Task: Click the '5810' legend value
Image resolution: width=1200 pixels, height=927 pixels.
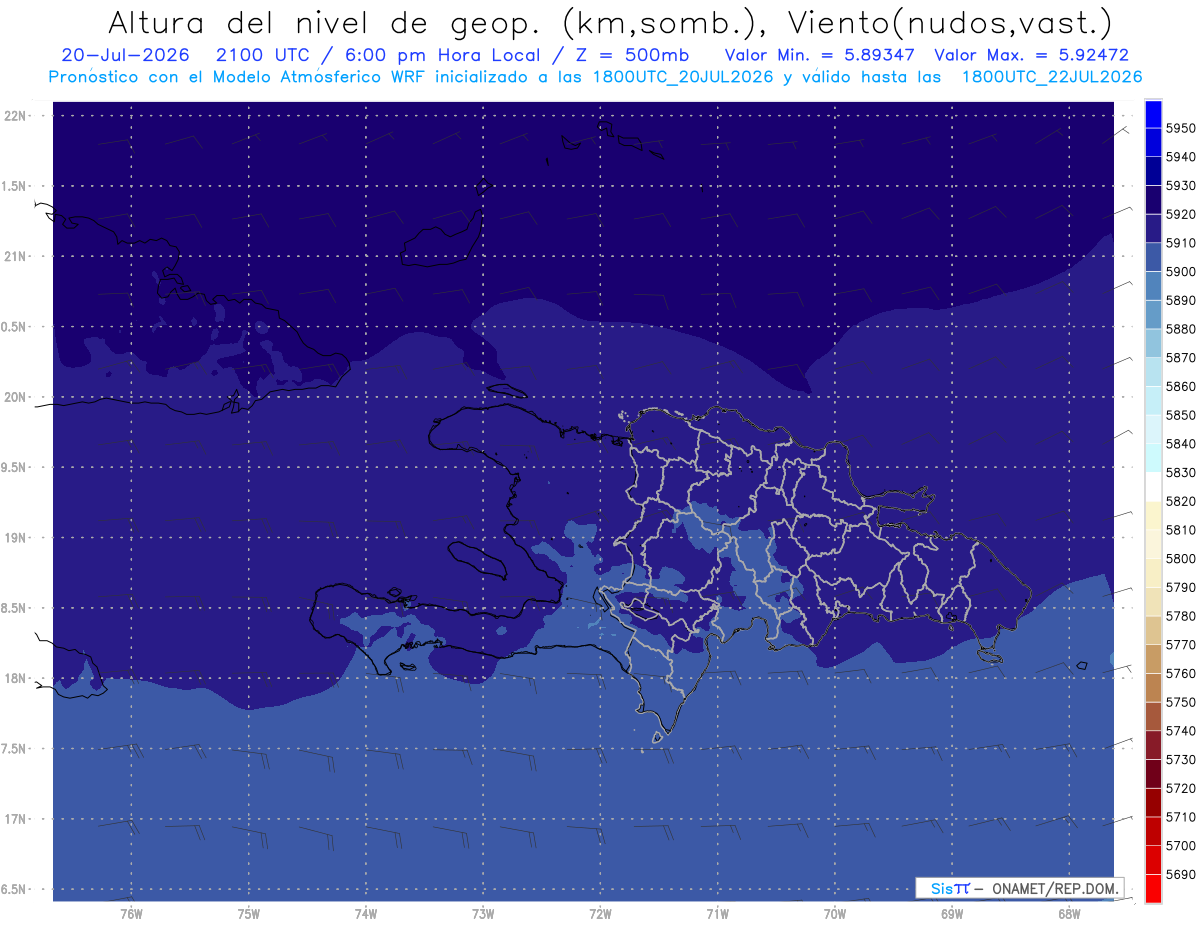Action: click(1181, 530)
